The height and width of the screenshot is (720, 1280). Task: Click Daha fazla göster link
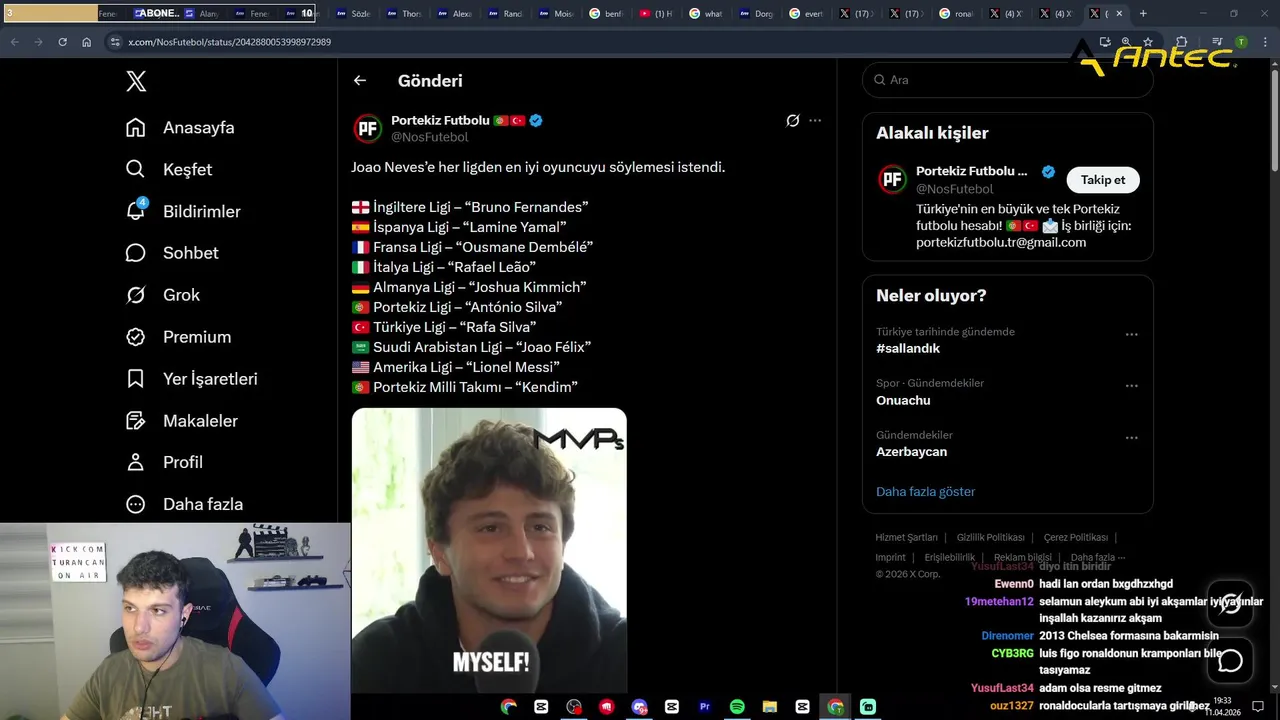[925, 492]
